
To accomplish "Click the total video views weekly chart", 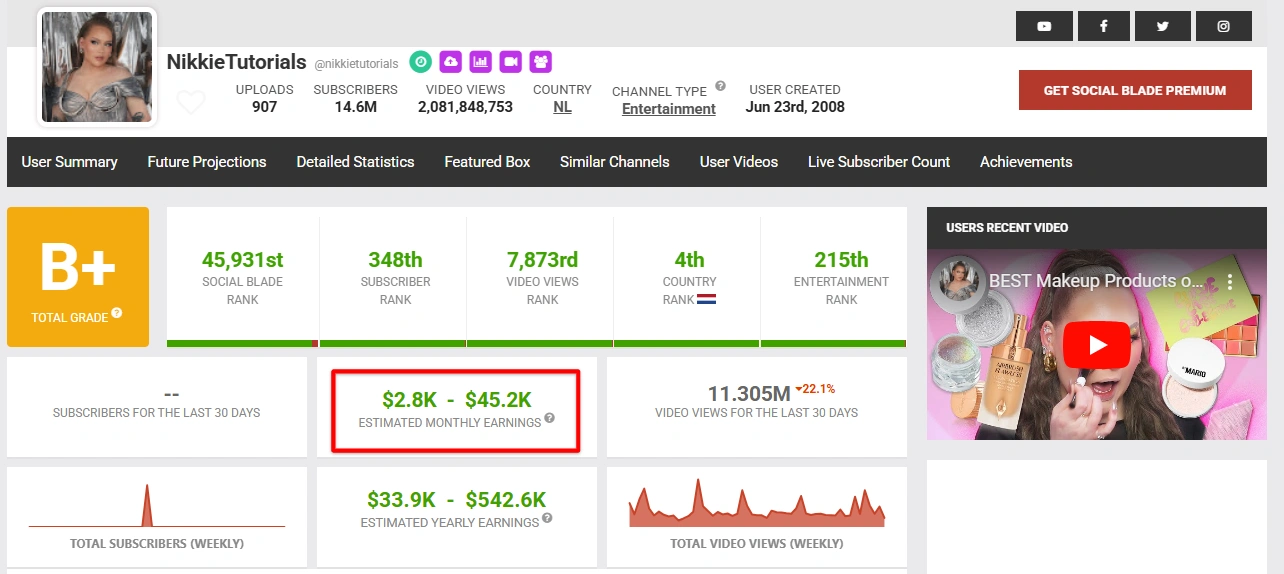I will 757,503.
